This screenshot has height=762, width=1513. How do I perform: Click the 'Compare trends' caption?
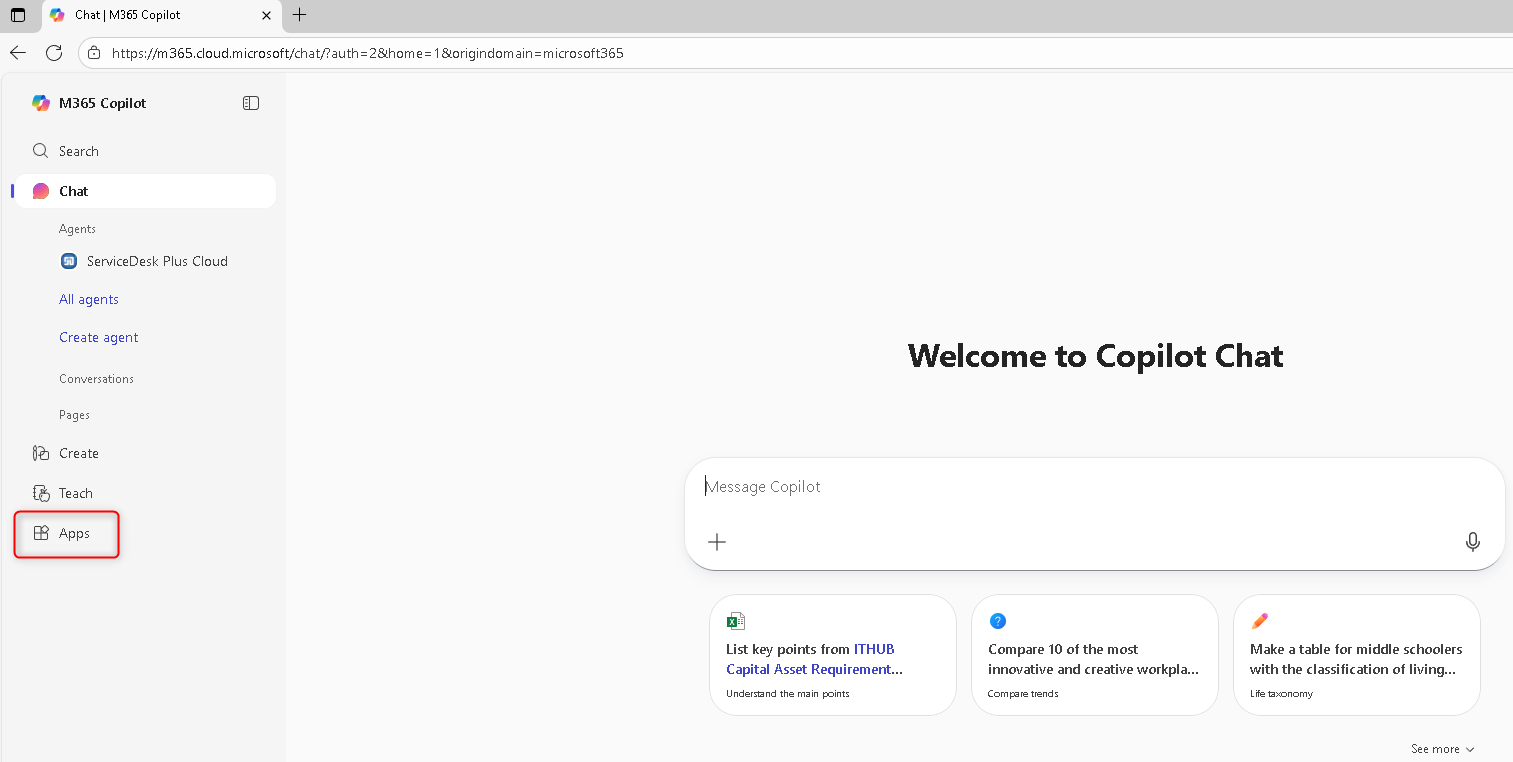[1023, 694]
